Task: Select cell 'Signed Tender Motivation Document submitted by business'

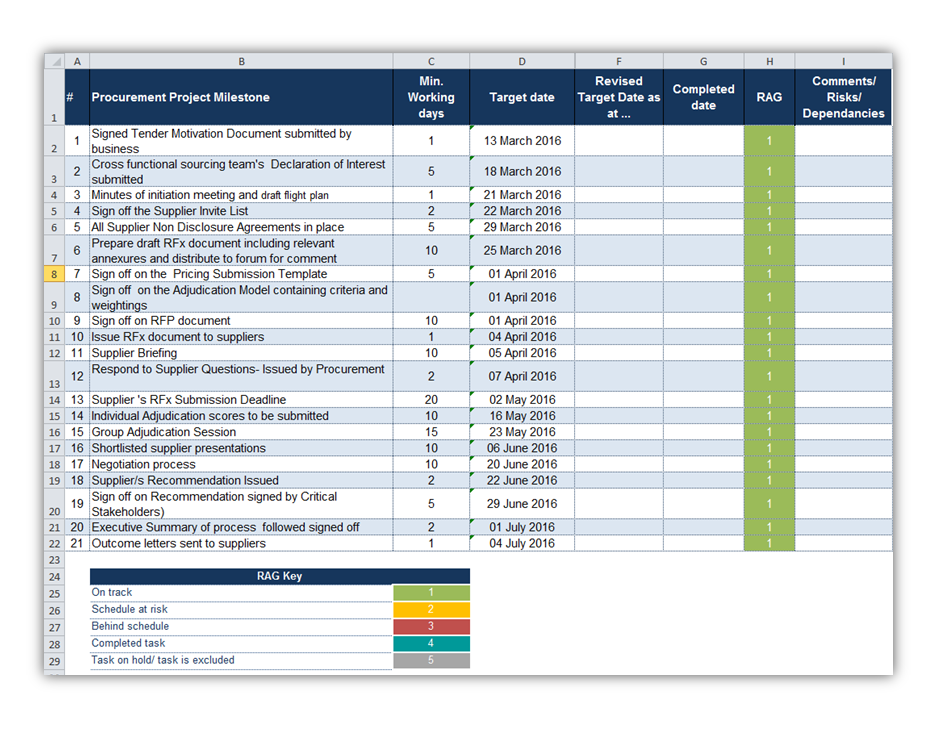Action: pos(241,141)
